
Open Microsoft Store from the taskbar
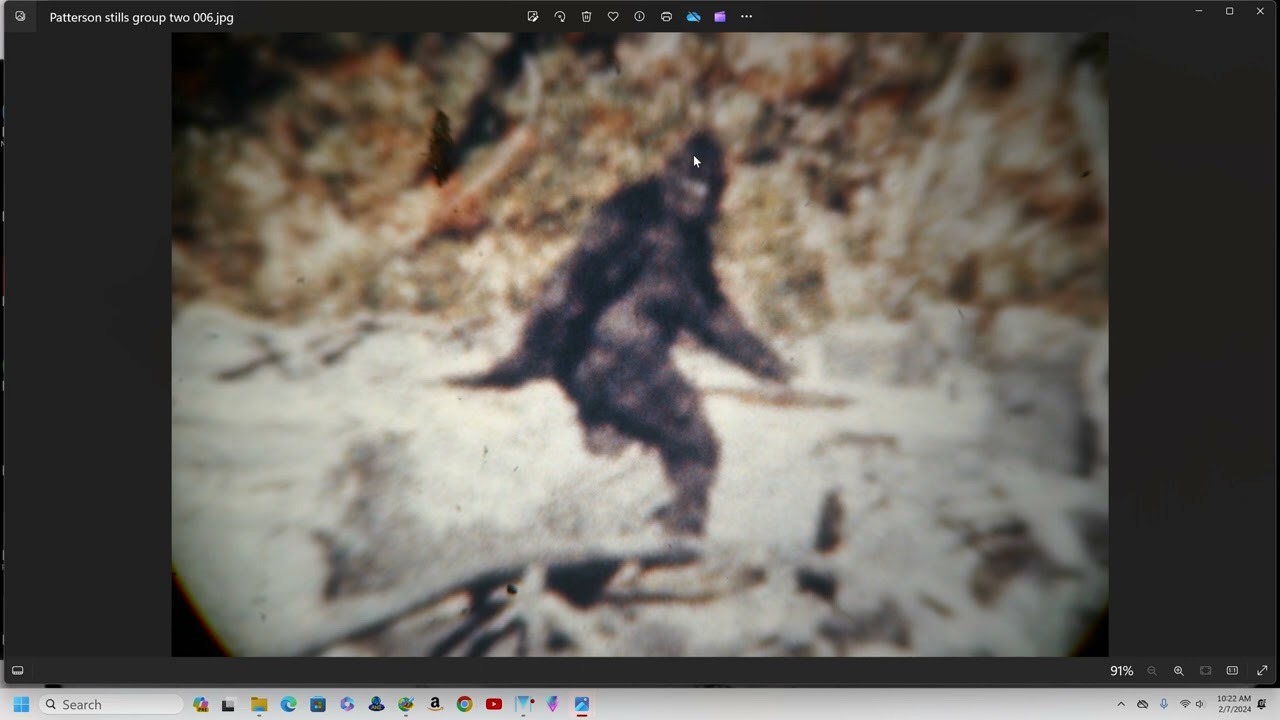[x=317, y=704]
